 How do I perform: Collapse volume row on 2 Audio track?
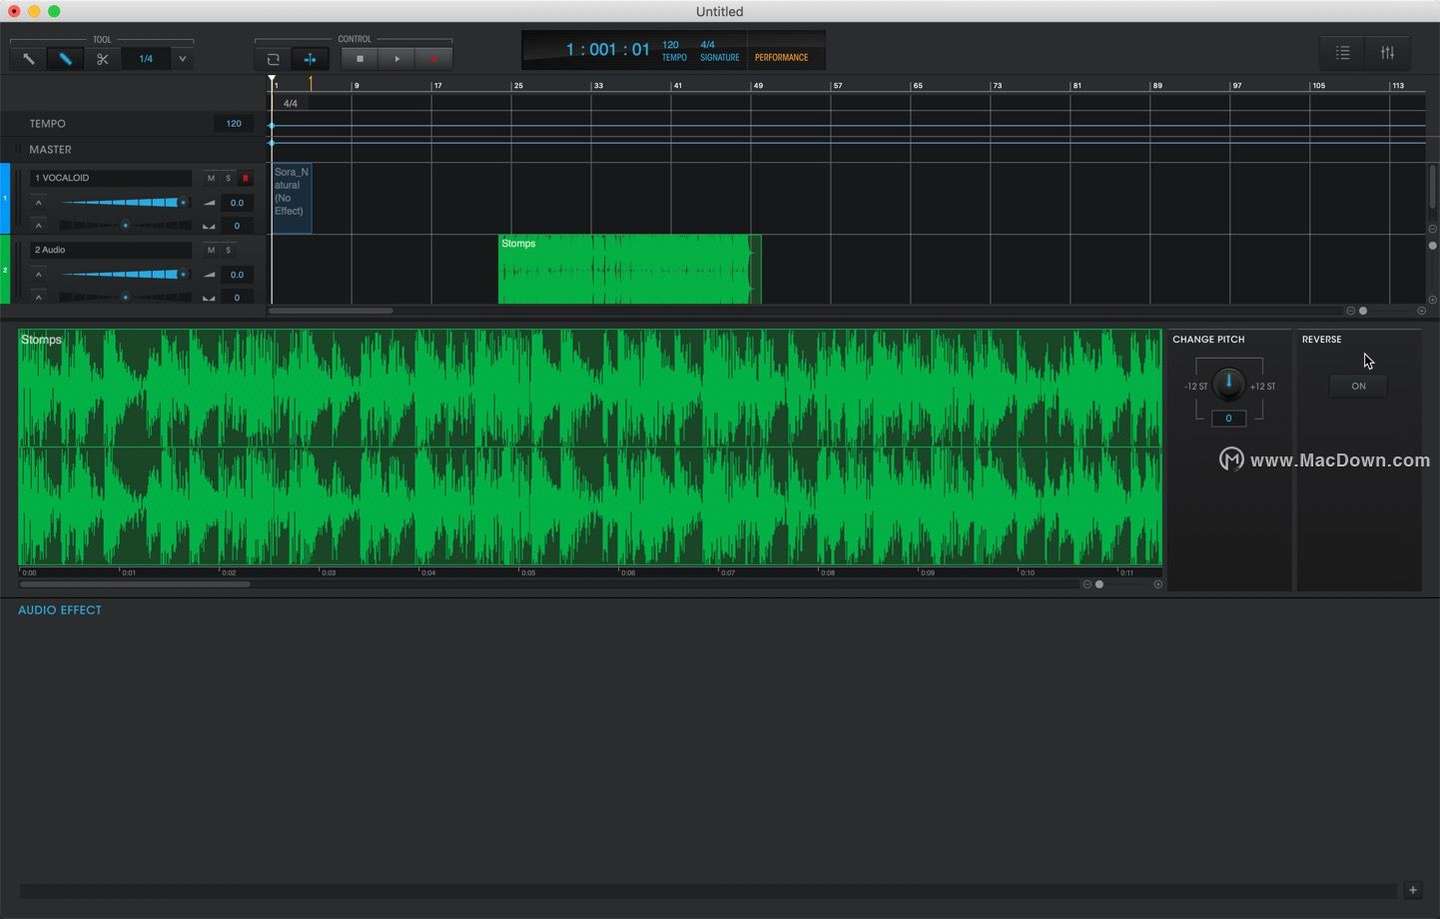pyautogui.click(x=39, y=275)
